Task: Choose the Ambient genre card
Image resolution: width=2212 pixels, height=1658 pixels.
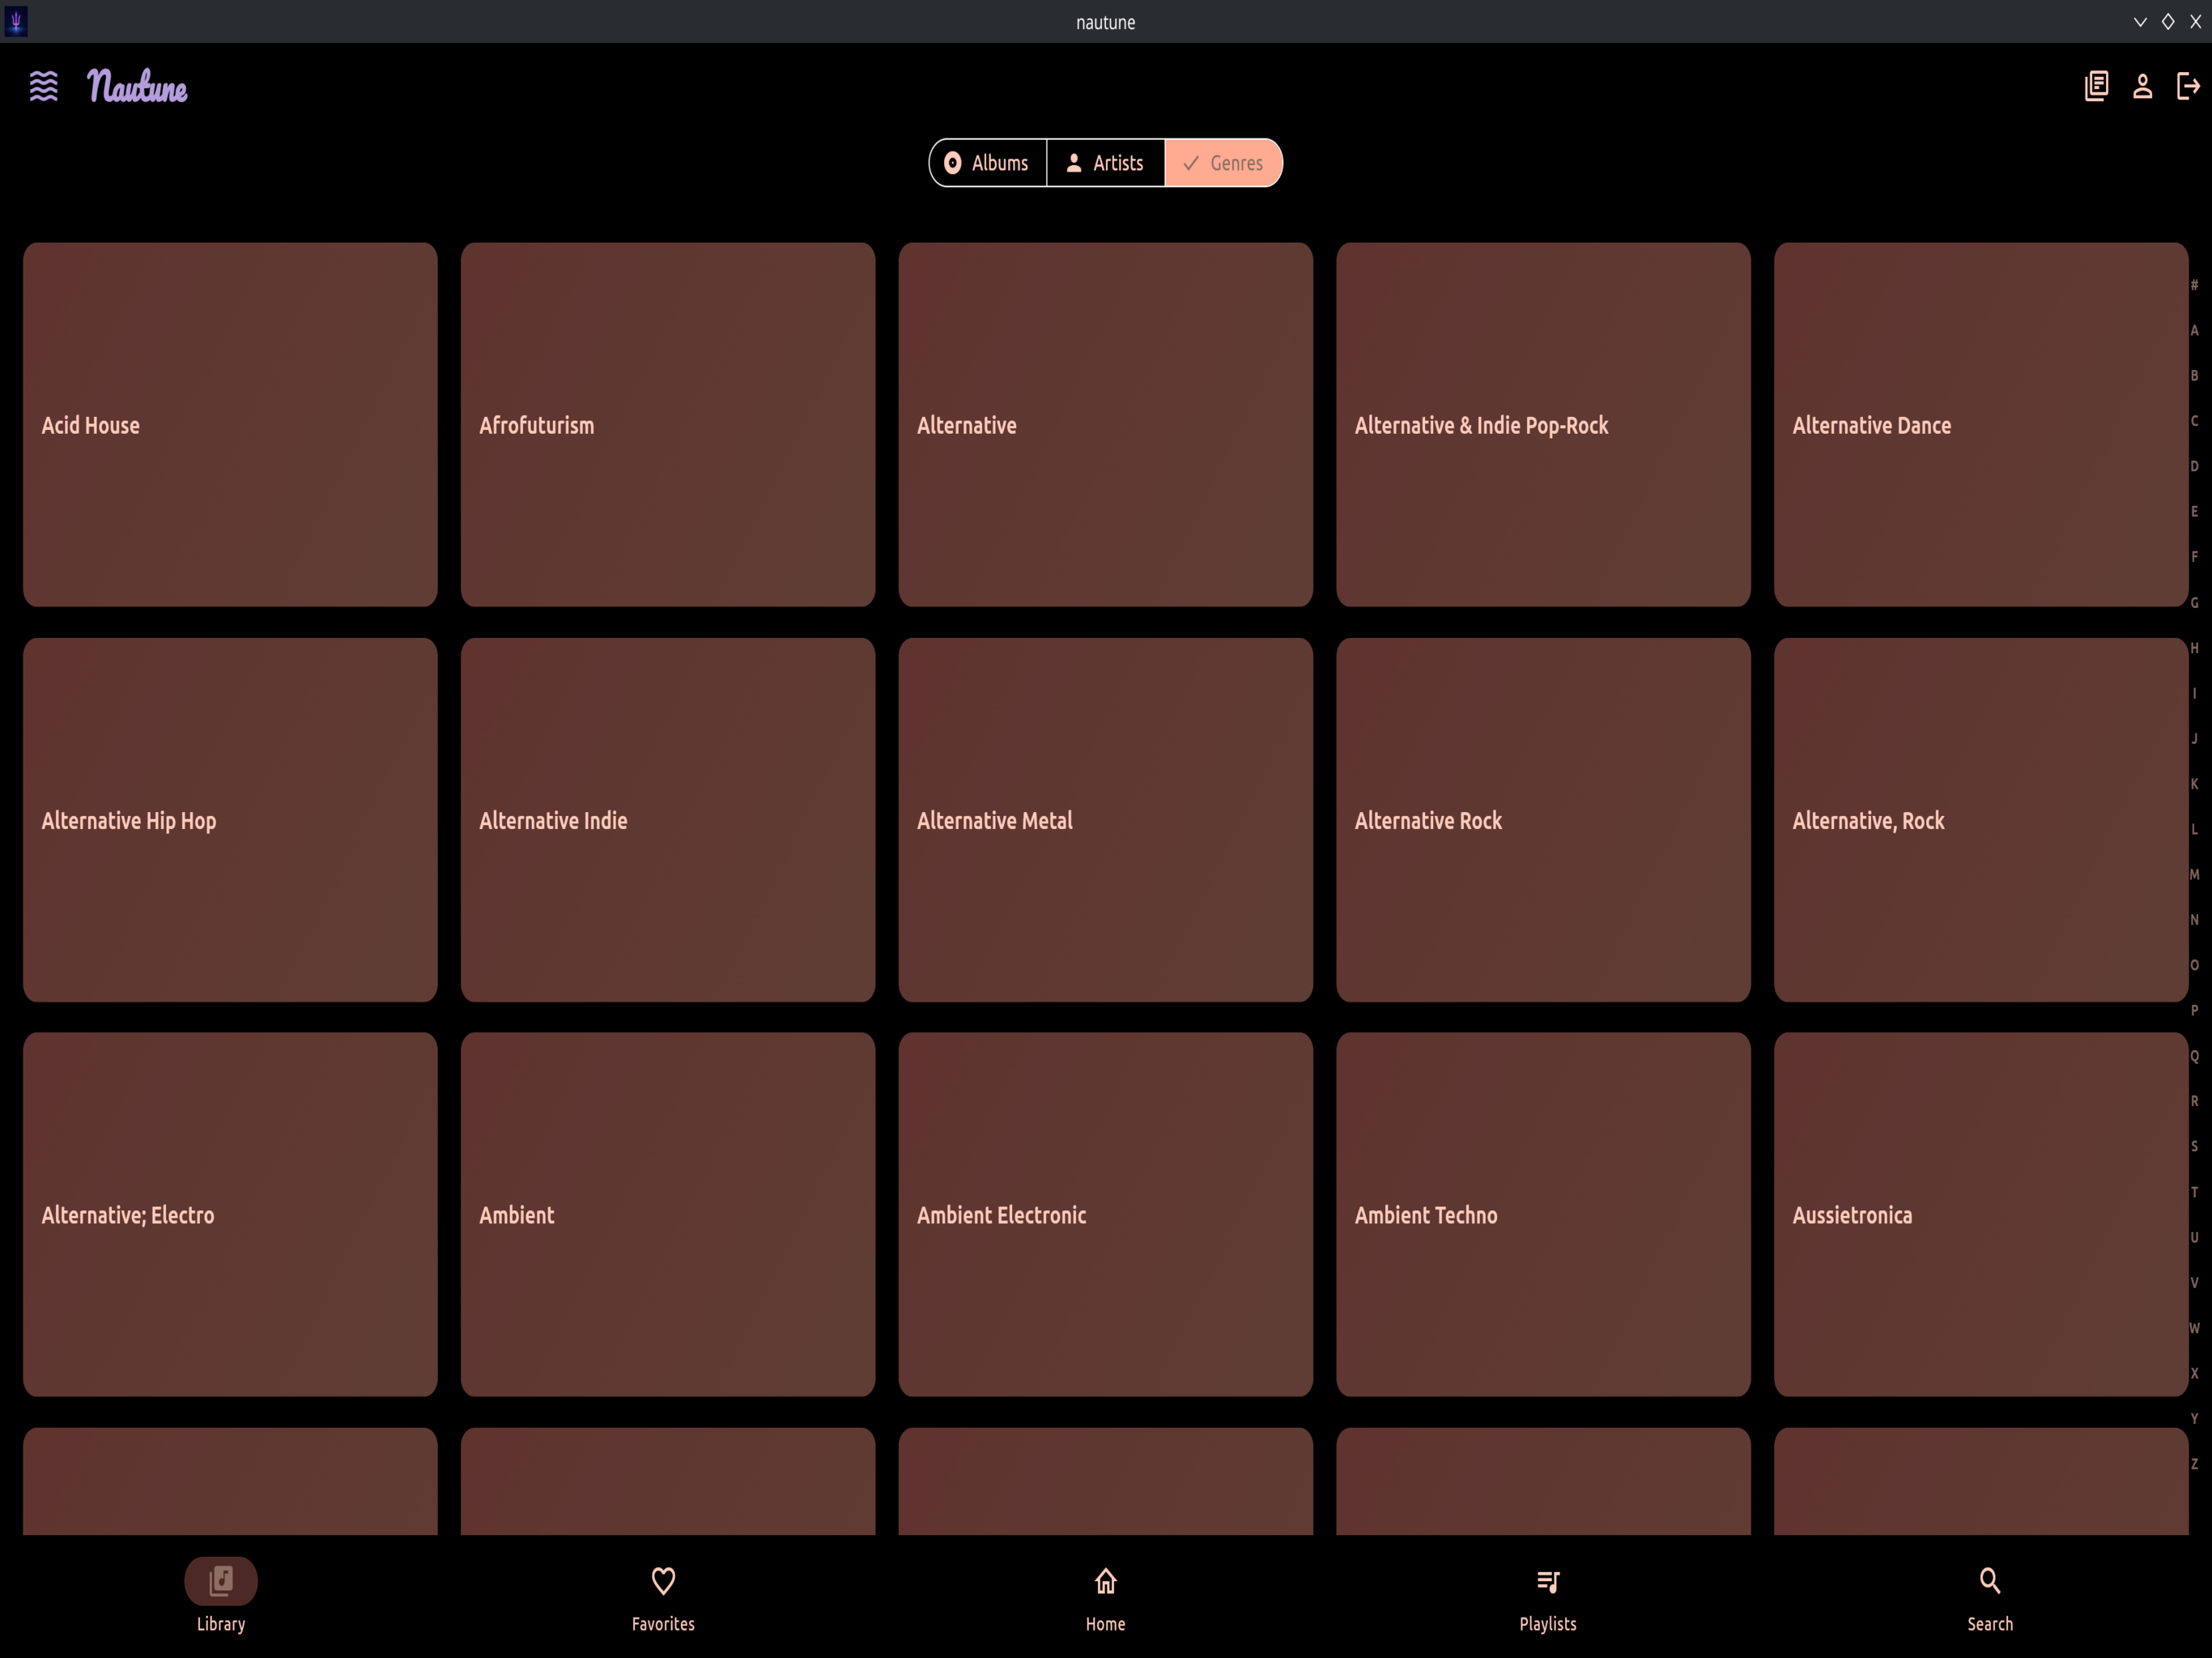Action: click(668, 1215)
